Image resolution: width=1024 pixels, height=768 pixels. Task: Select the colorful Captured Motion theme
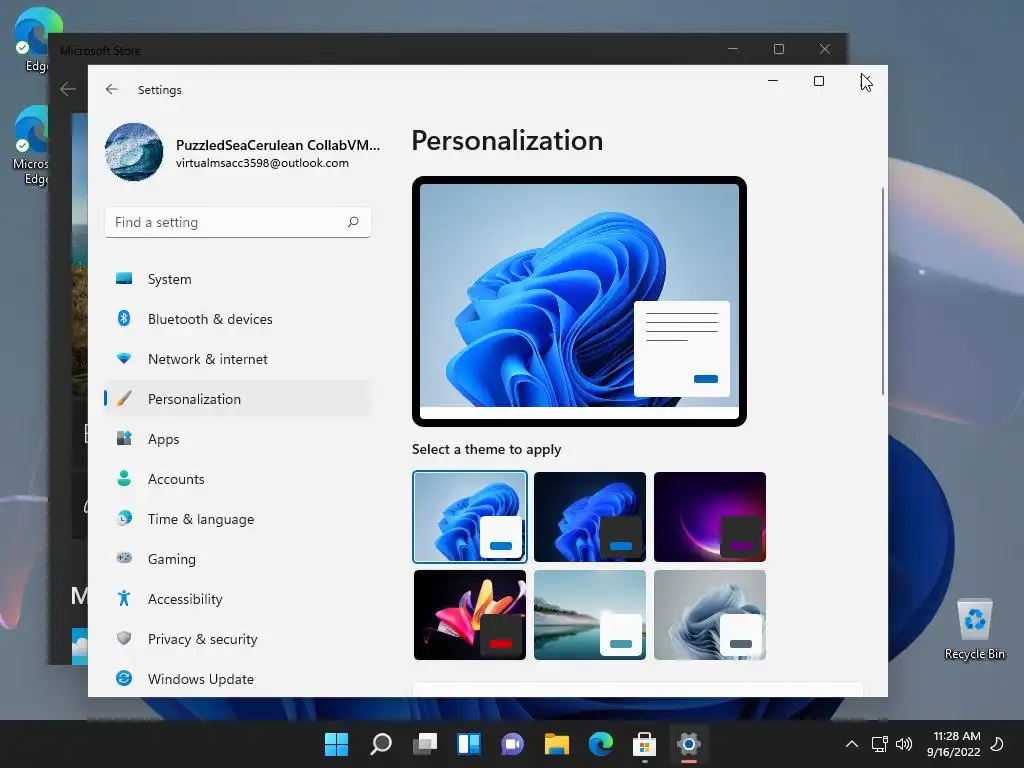(x=470, y=615)
